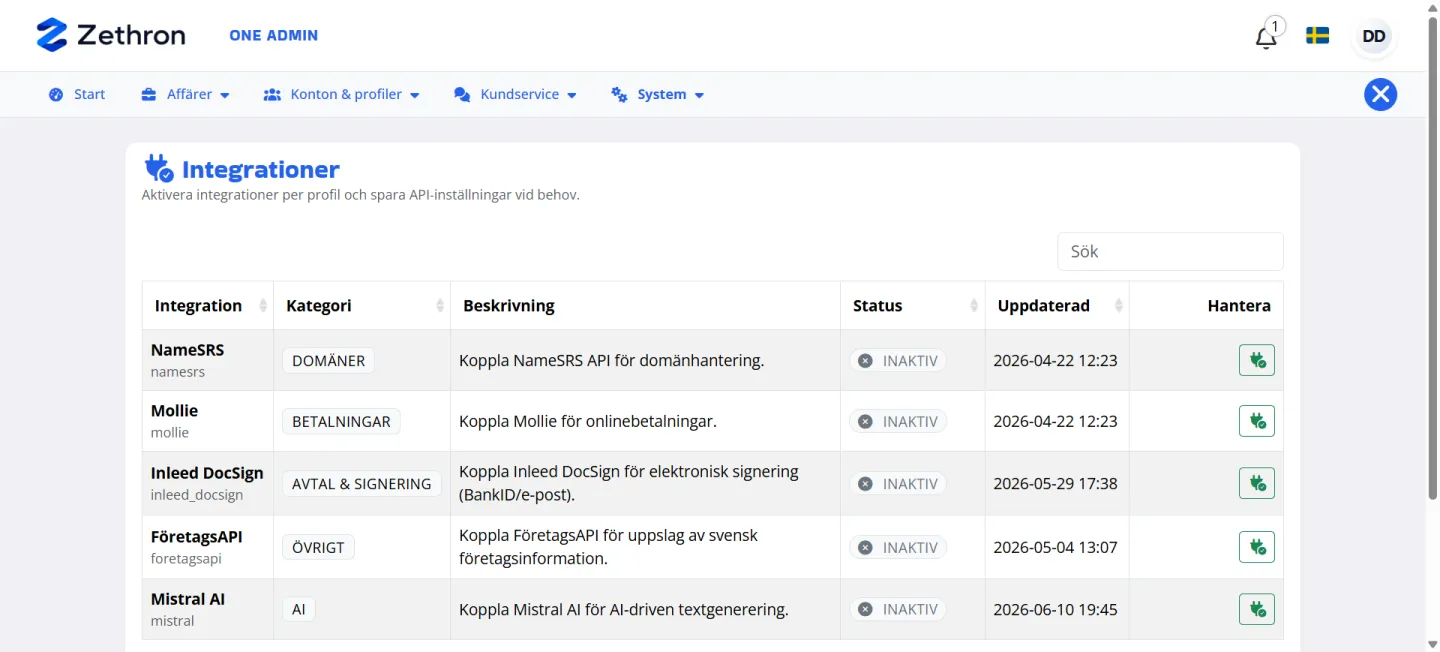Click the date 2026-05-29 17:38
Image resolution: width=1440 pixels, height=652 pixels.
(1055, 483)
